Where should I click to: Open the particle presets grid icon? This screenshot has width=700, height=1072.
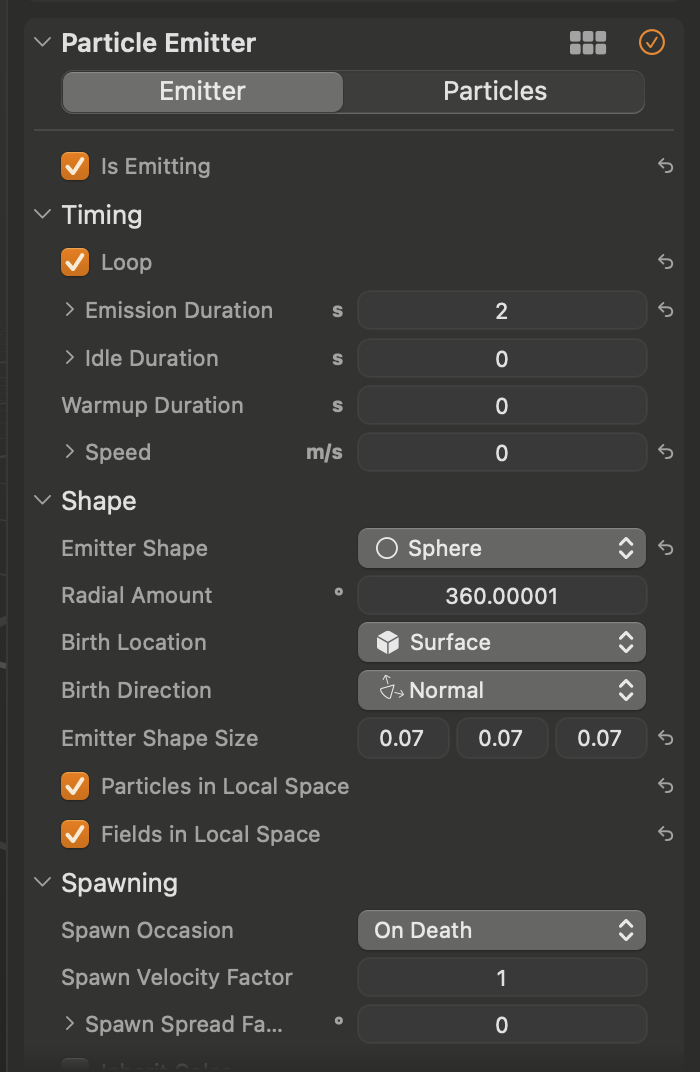pyautogui.click(x=588, y=42)
